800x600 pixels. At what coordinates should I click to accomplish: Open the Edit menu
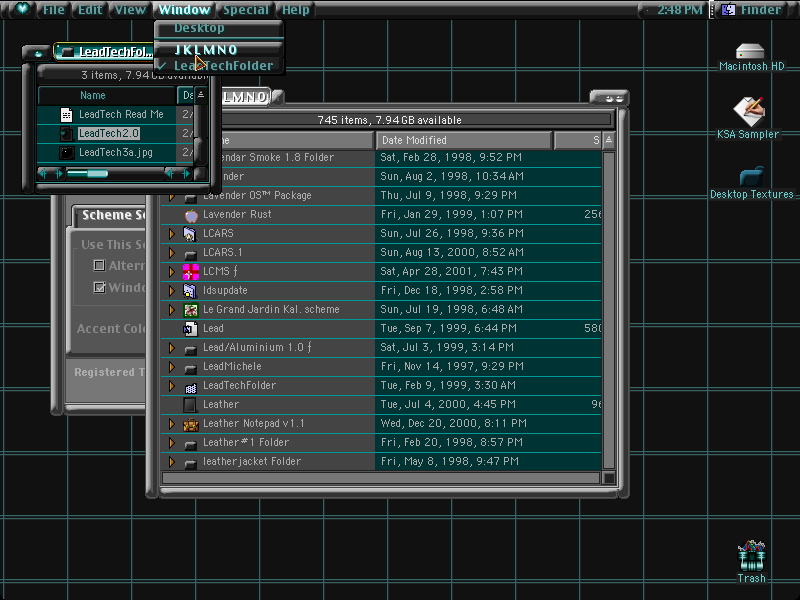point(90,10)
